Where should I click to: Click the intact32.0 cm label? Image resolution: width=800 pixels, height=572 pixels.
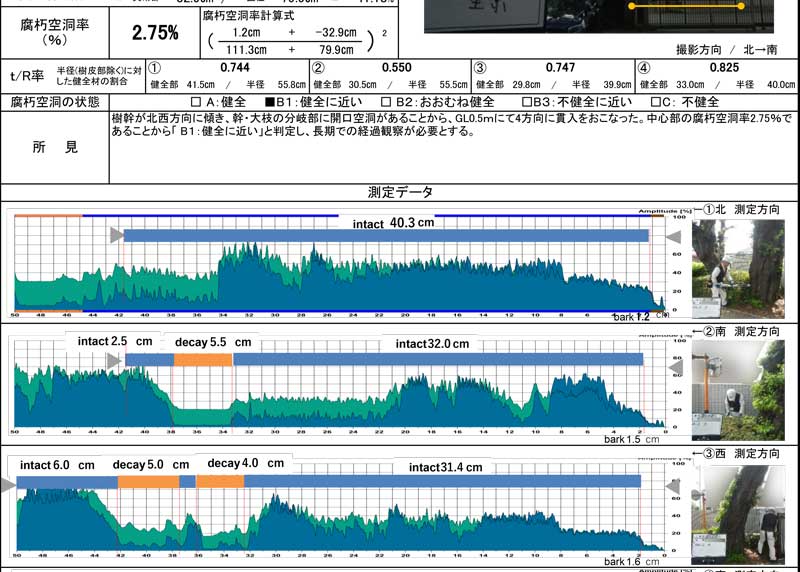coord(432,344)
